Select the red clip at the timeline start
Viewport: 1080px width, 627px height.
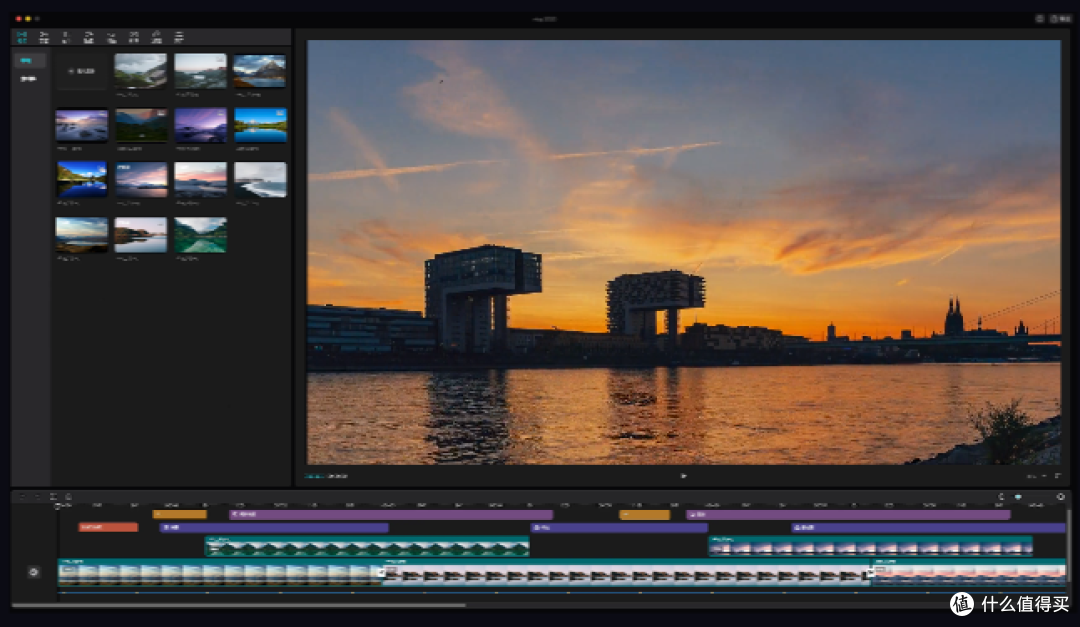(108, 528)
